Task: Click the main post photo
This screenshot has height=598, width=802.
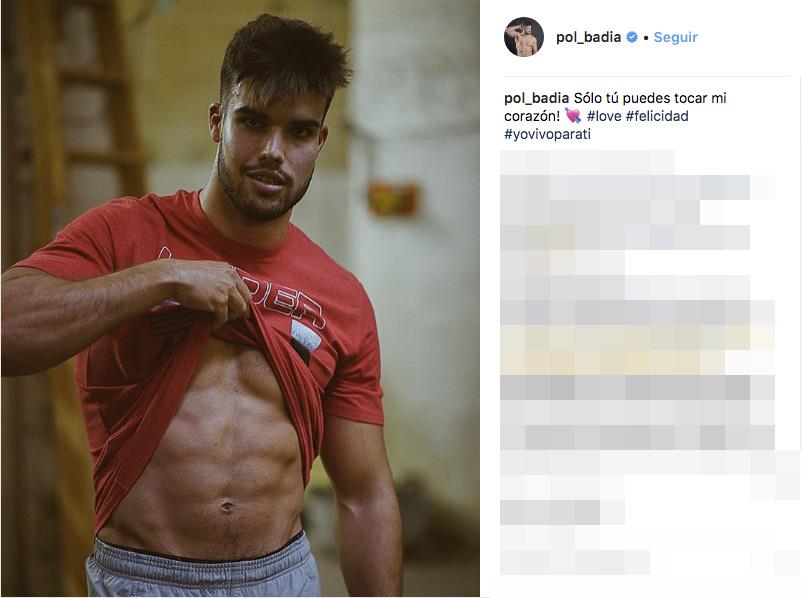Action: [240, 299]
